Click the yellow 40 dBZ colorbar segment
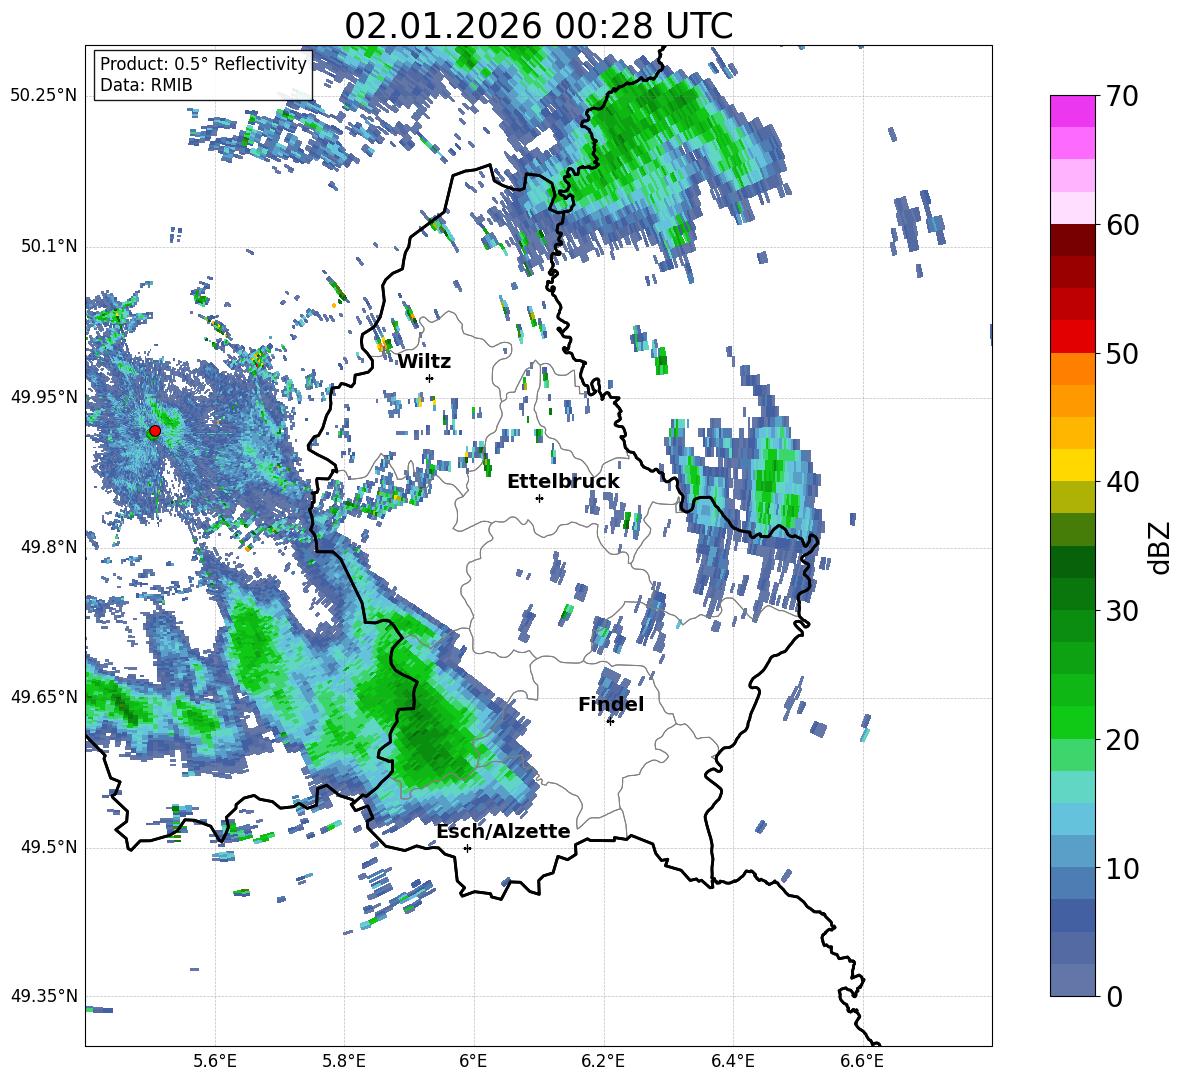1184x1081 pixels. 1072,465
